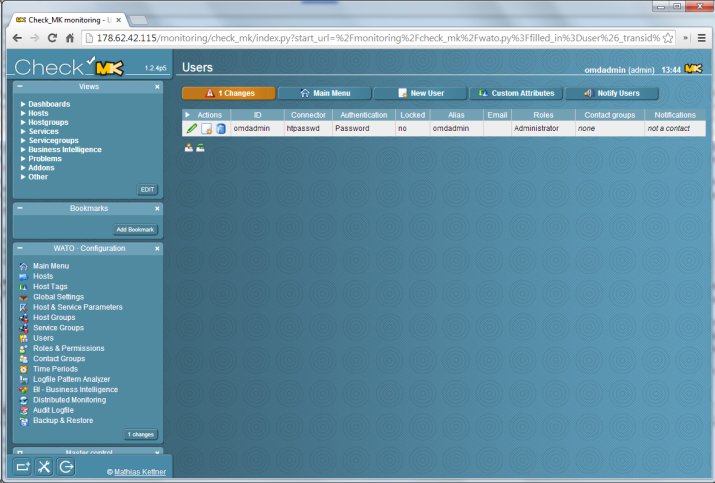Image resolution: width=715 pixels, height=483 pixels.
Task: Bookmark this page with star icon
Action: pos(668,38)
